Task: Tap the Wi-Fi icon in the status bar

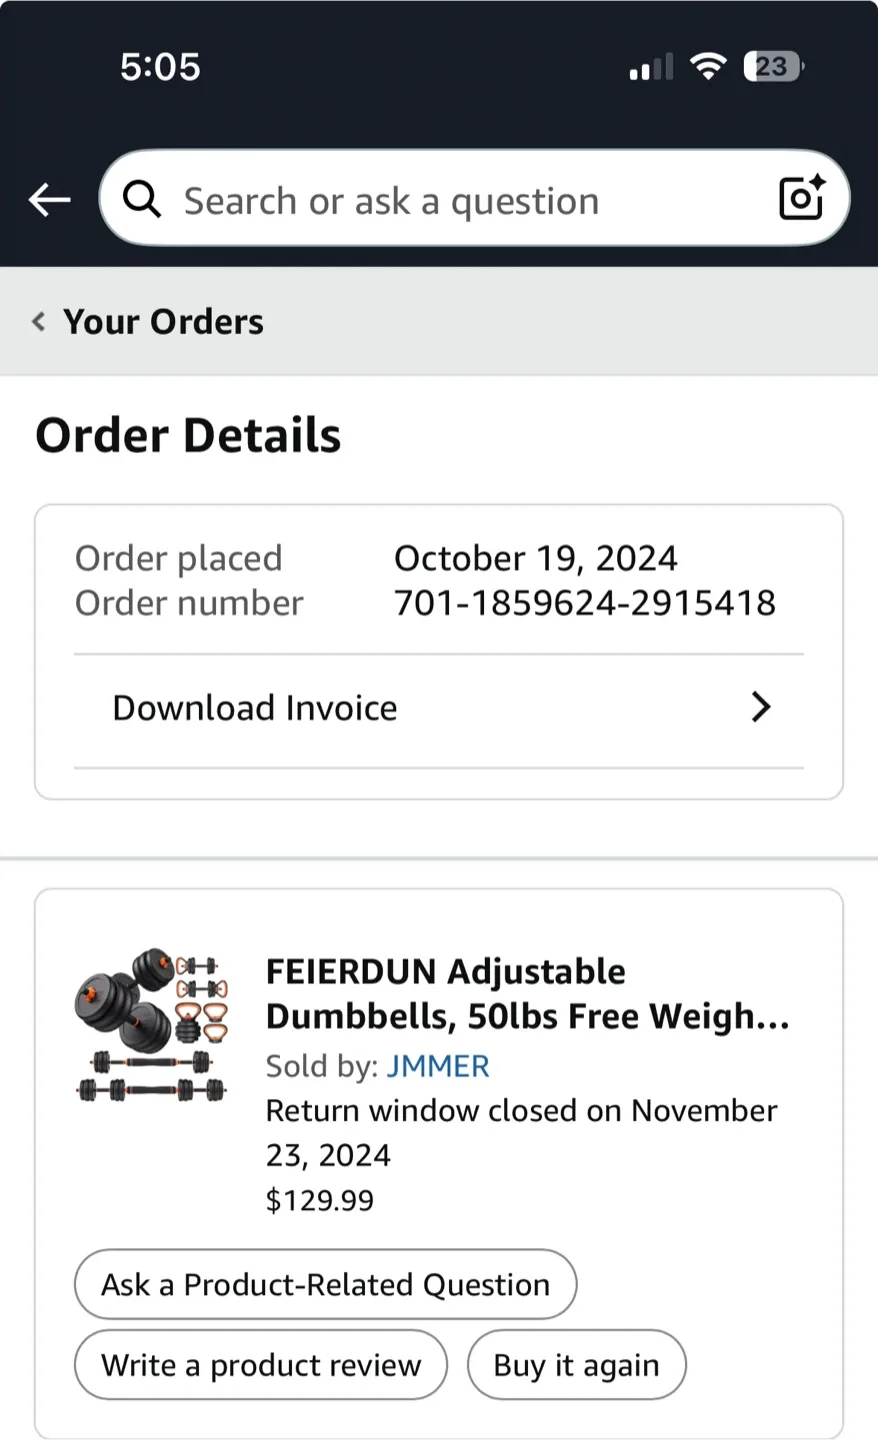Action: [708, 66]
